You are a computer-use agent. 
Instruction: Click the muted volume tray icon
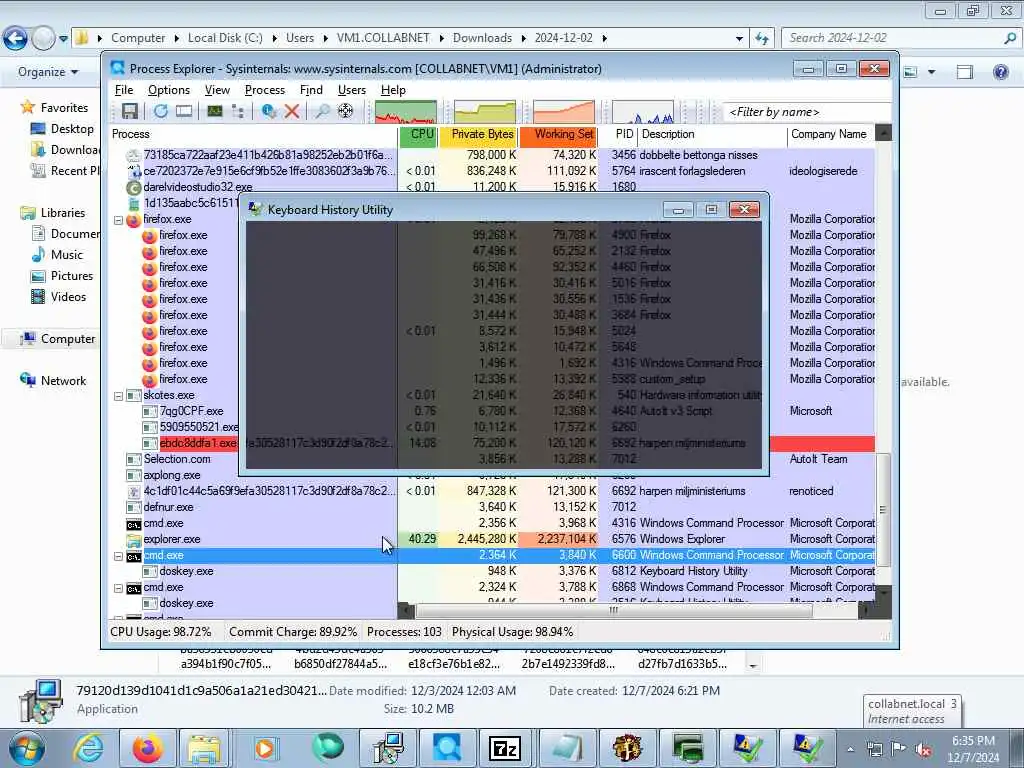tap(923, 749)
